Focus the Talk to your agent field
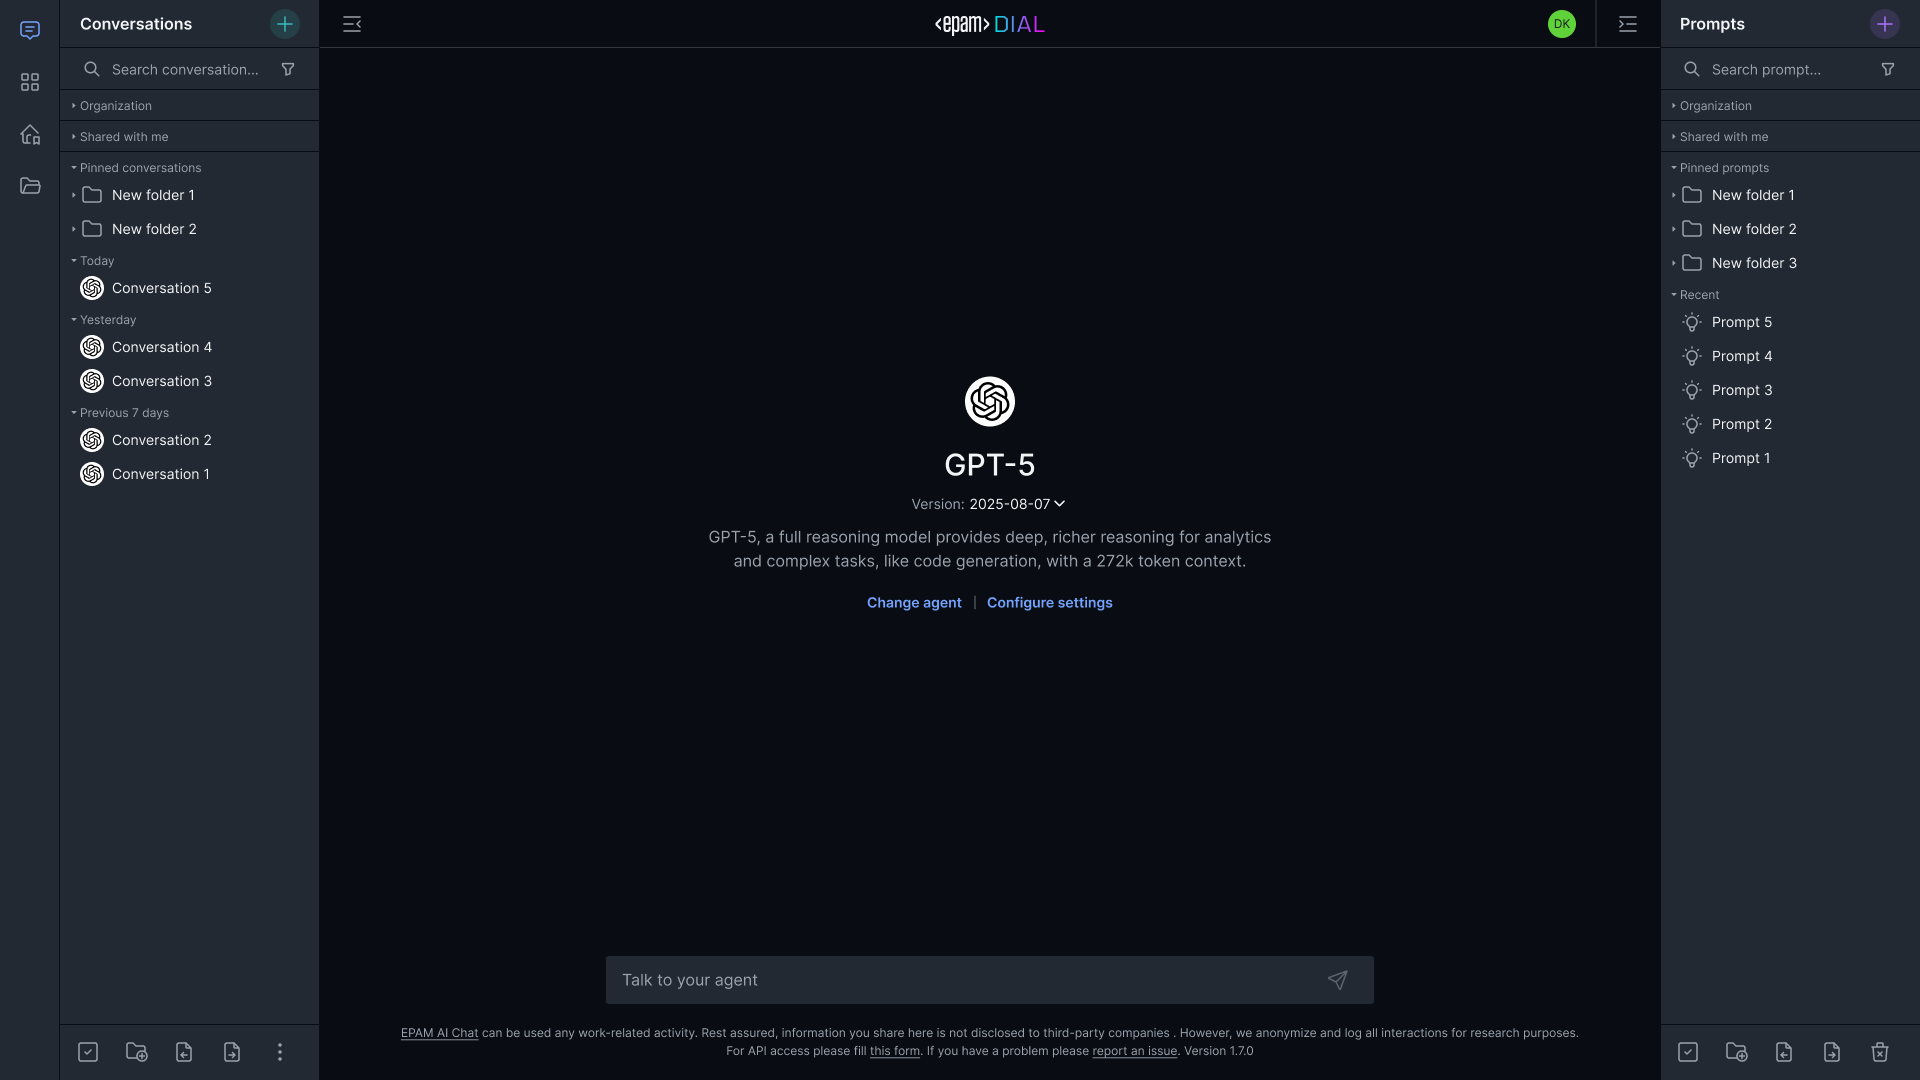The image size is (1920, 1080). tap(965, 980)
